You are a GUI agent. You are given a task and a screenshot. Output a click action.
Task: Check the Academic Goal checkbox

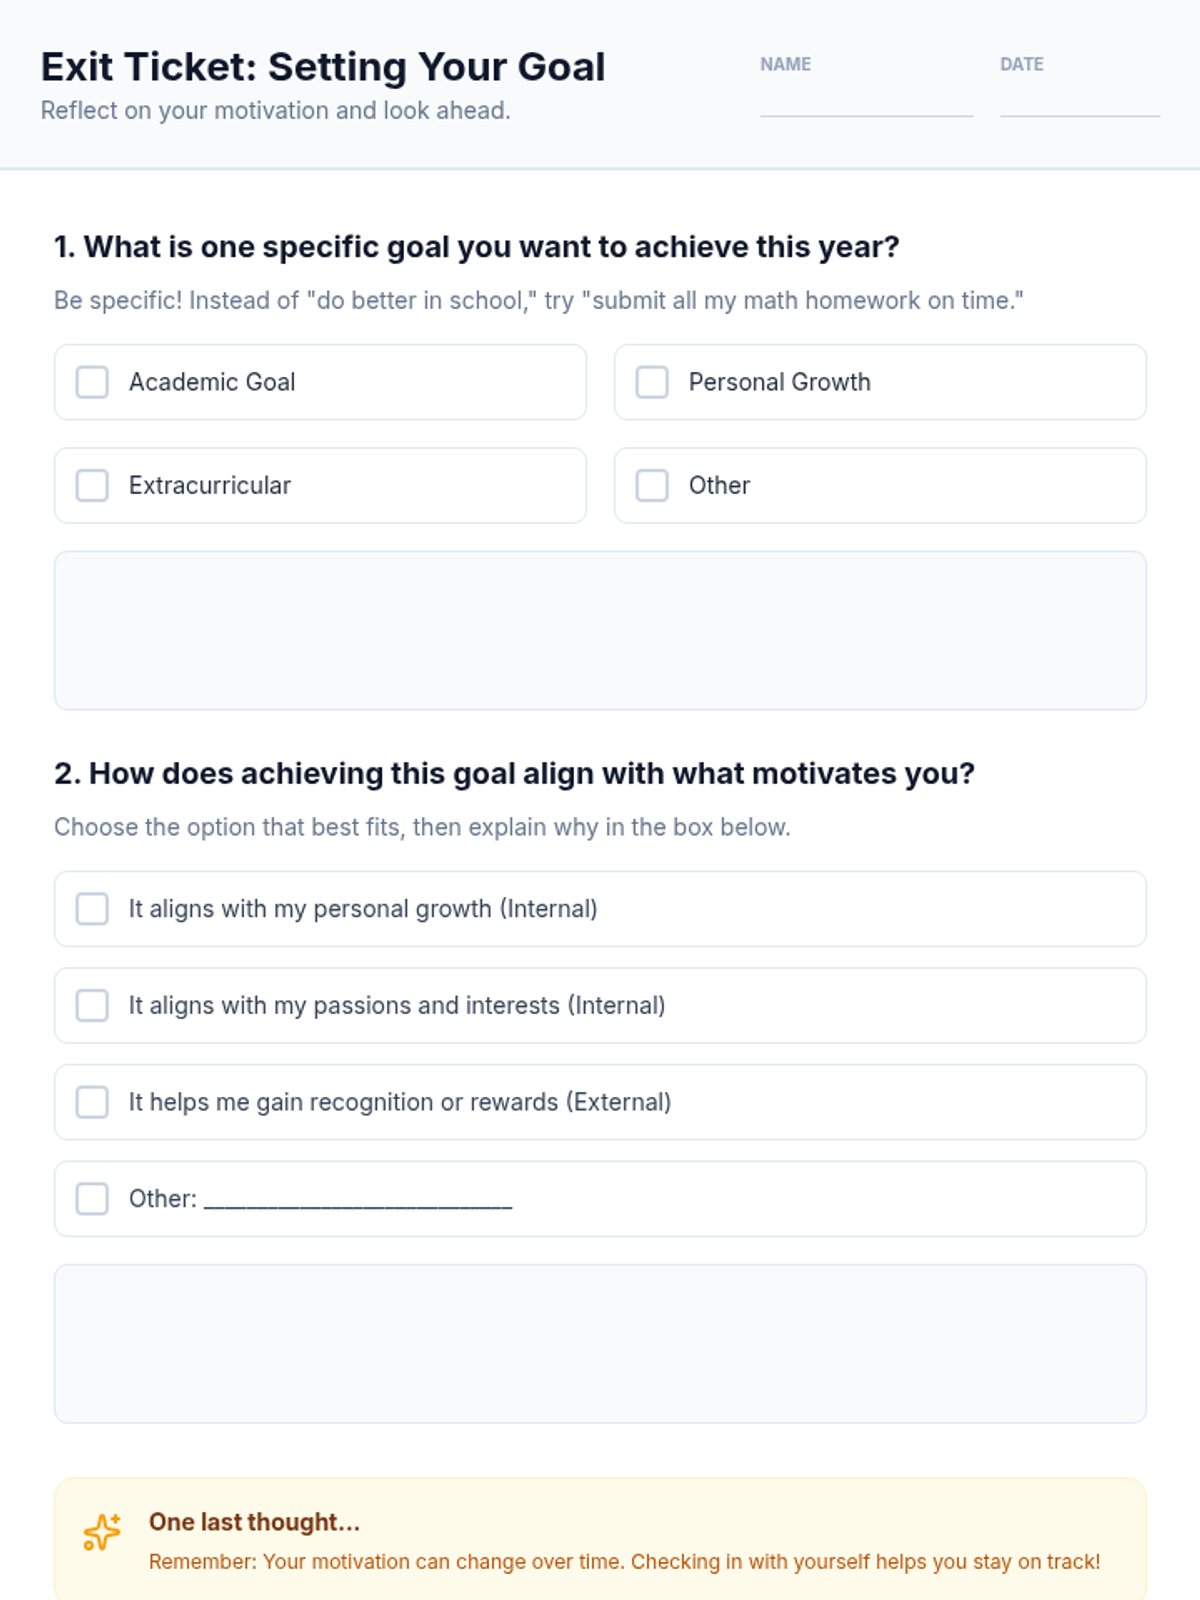pos(92,382)
